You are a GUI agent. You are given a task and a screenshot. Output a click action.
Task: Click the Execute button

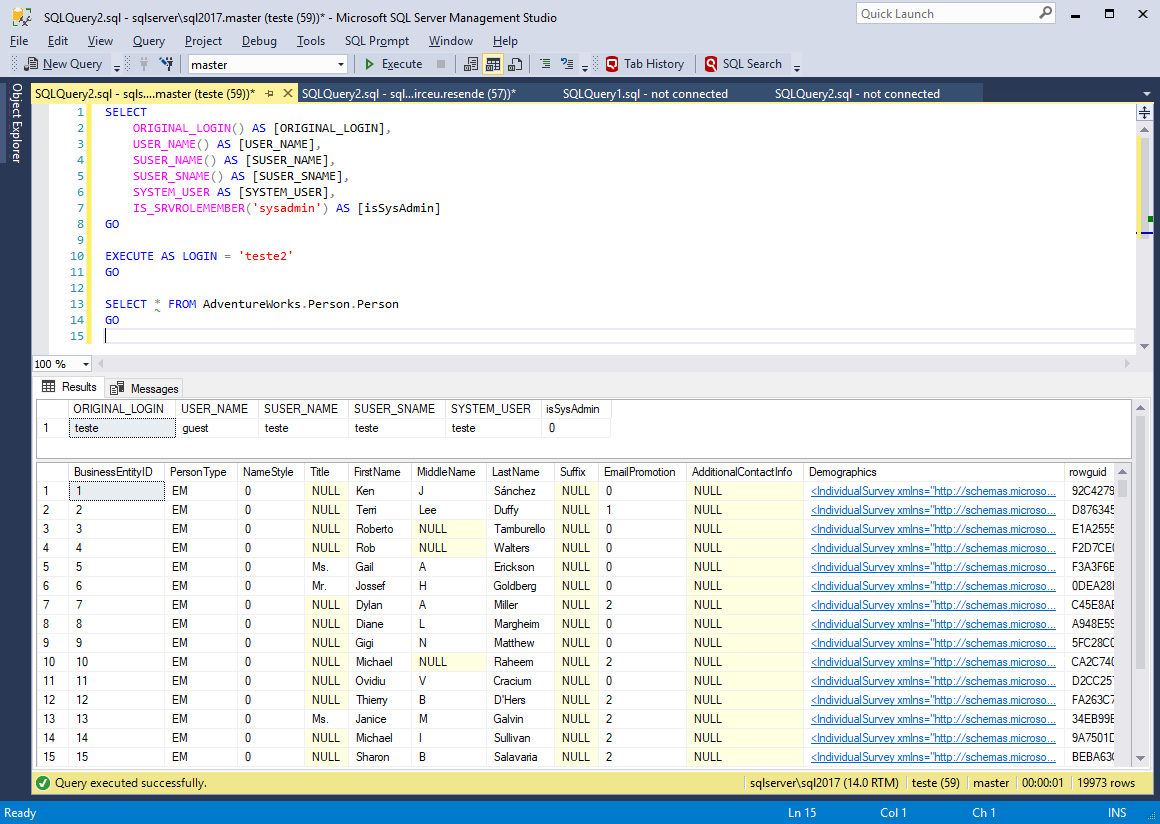pos(394,64)
